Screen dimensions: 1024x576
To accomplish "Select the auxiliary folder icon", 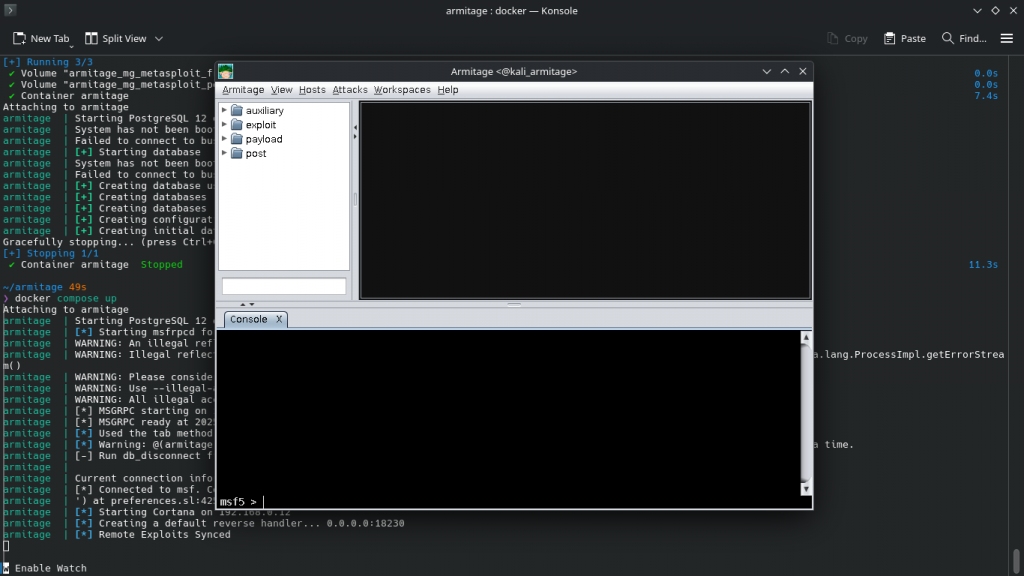I will pos(237,110).
